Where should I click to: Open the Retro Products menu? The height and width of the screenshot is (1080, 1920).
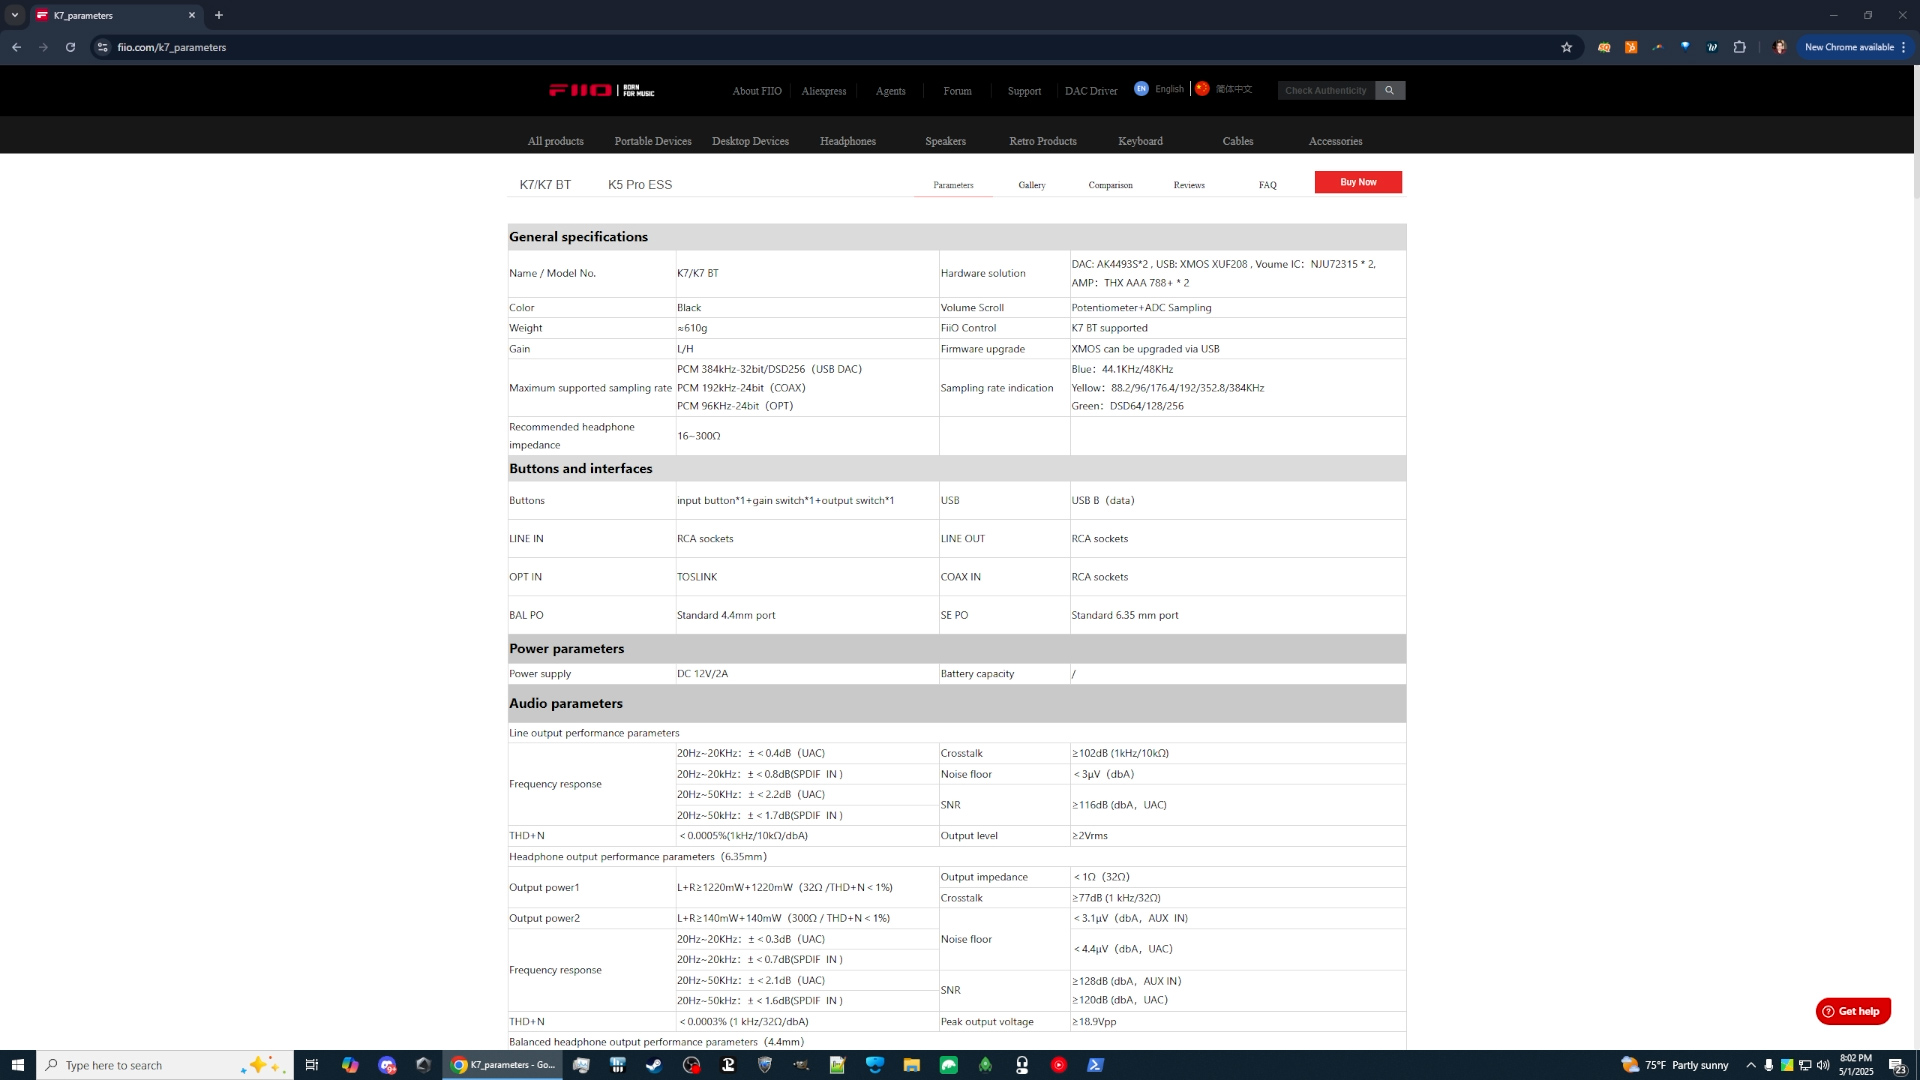pos(1043,141)
